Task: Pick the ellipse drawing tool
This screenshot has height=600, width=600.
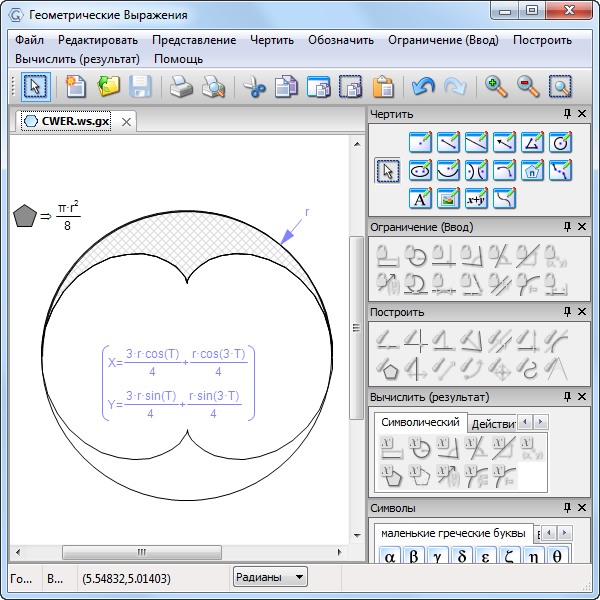Action: (x=420, y=170)
